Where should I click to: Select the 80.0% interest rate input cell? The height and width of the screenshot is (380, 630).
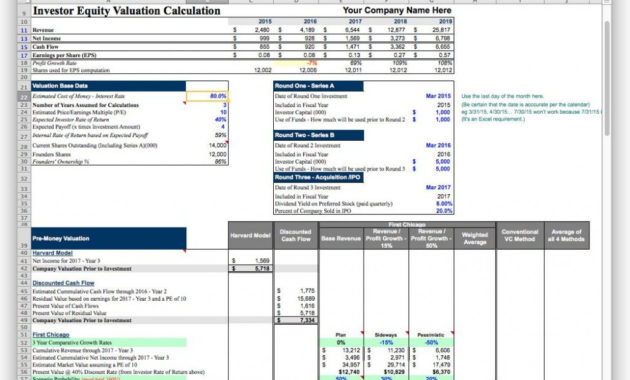tap(207, 96)
